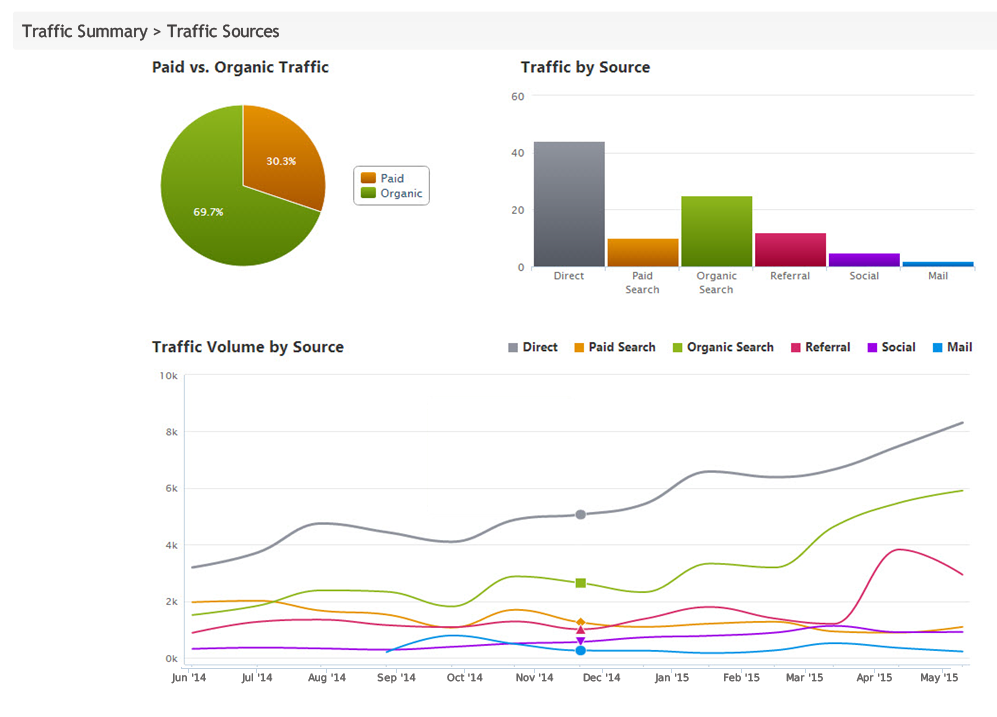This screenshot has height=717, width=997.
Task: Click the Paid legend swatch in pie chart
Action: pos(368,178)
